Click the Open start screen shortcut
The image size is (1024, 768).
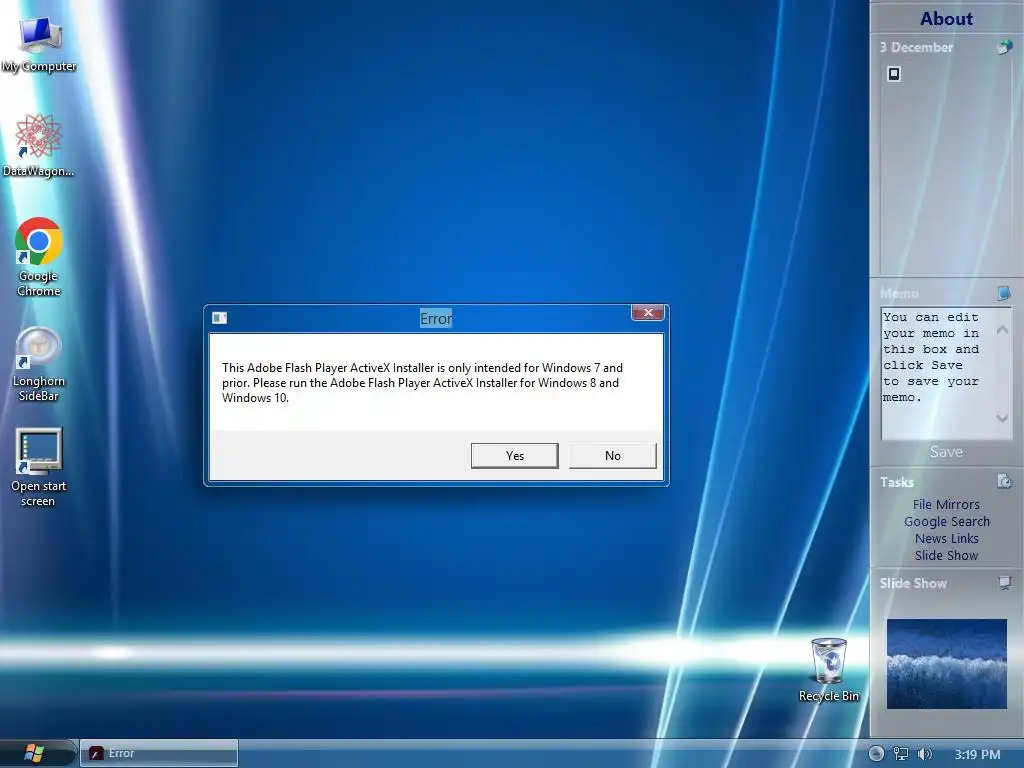39,468
